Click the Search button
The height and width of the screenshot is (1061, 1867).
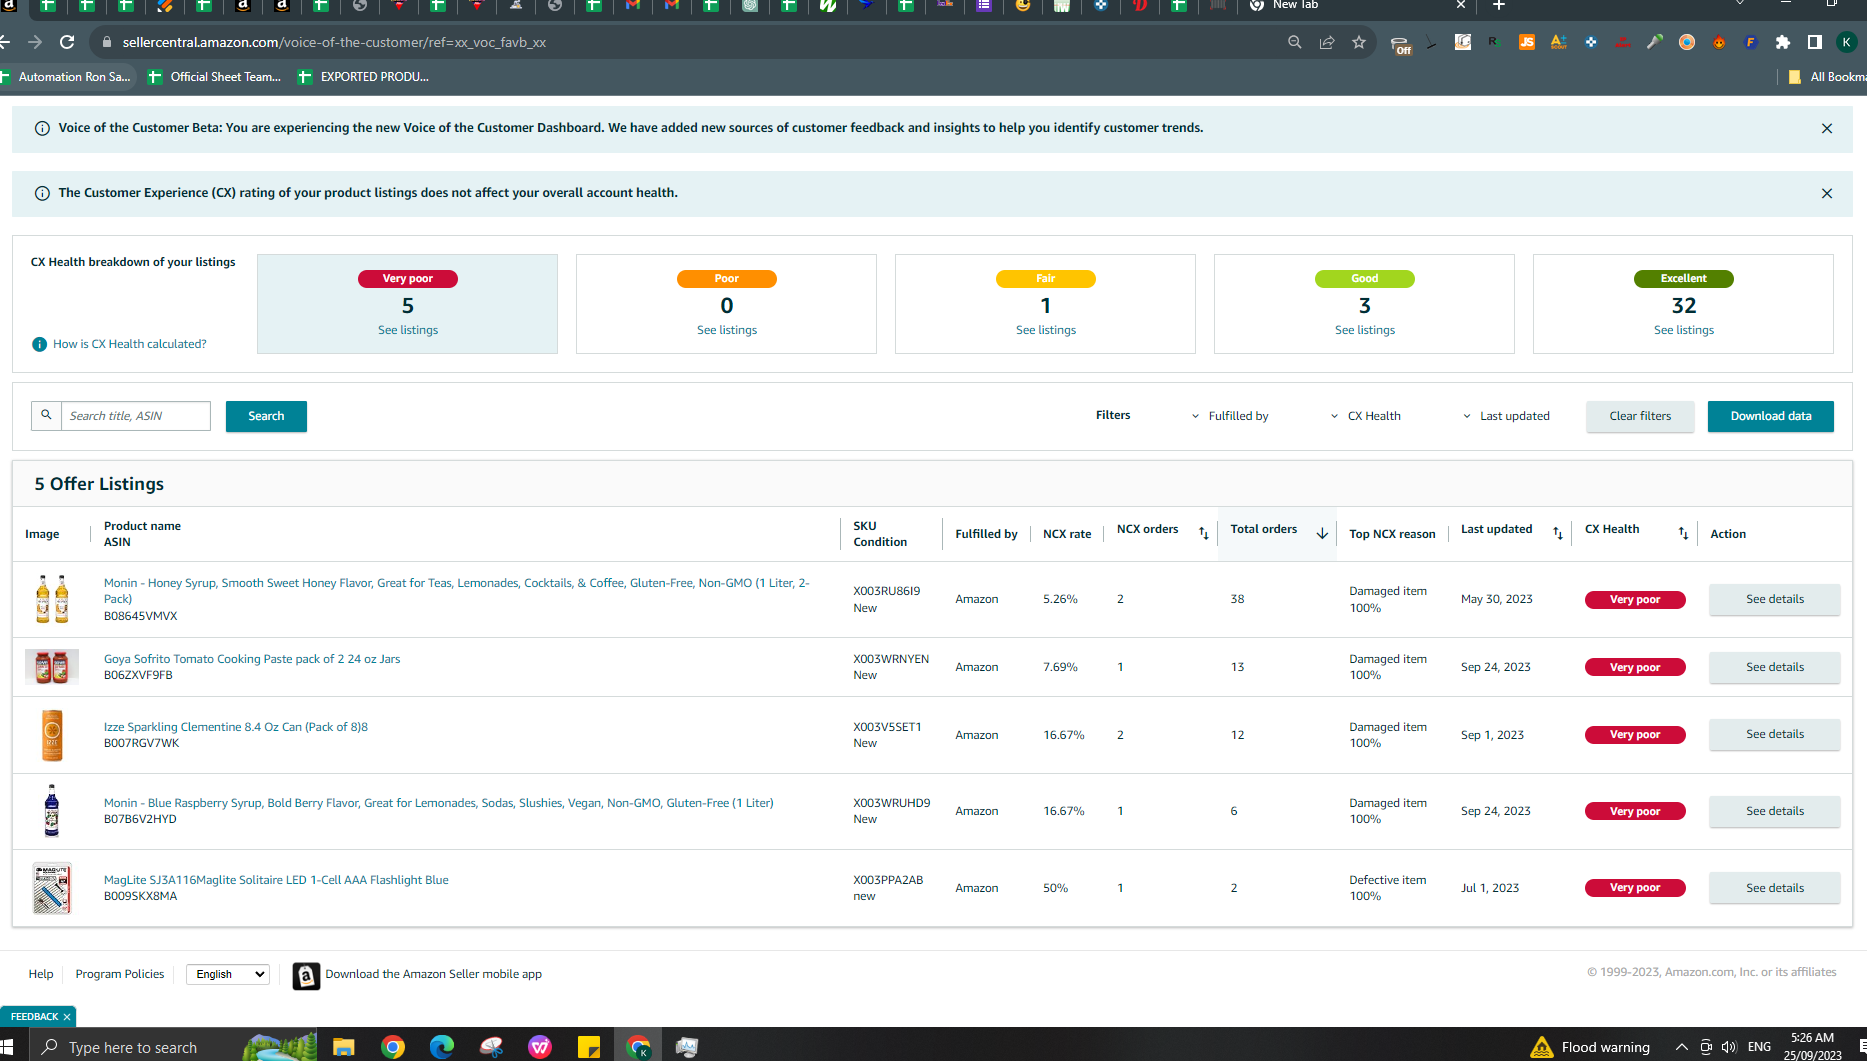pos(266,416)
